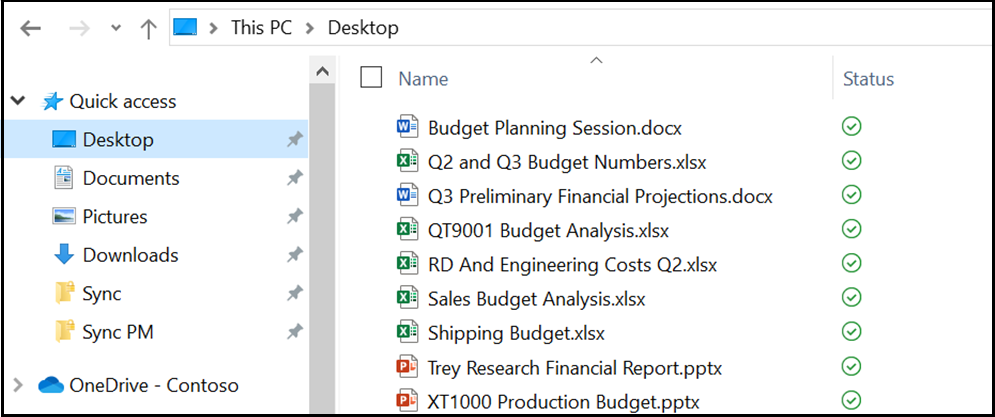Click Desktop in the address bar breadcrumb
This screenshot has width=995, height=417.
click(x=363, y=28)
